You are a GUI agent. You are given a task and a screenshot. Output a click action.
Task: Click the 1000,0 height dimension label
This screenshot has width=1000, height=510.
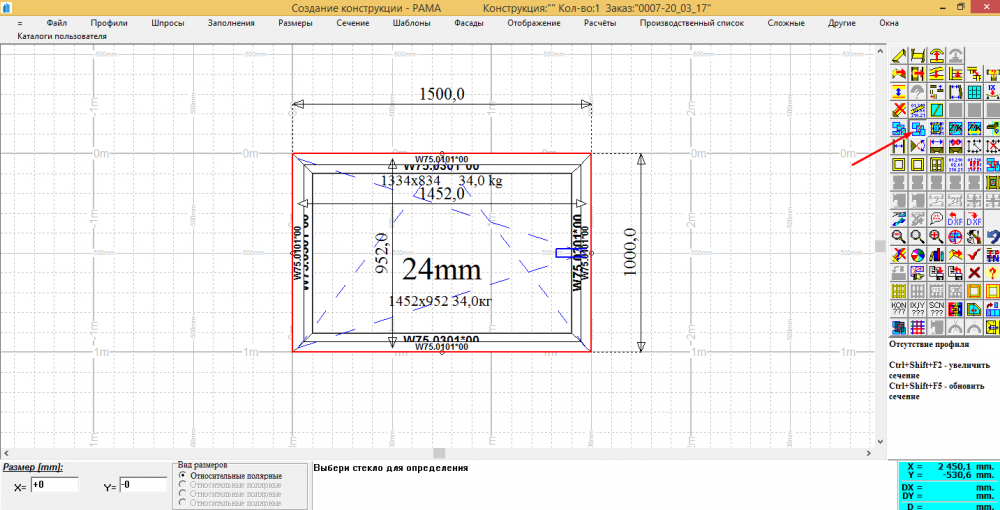pos(631,252)
